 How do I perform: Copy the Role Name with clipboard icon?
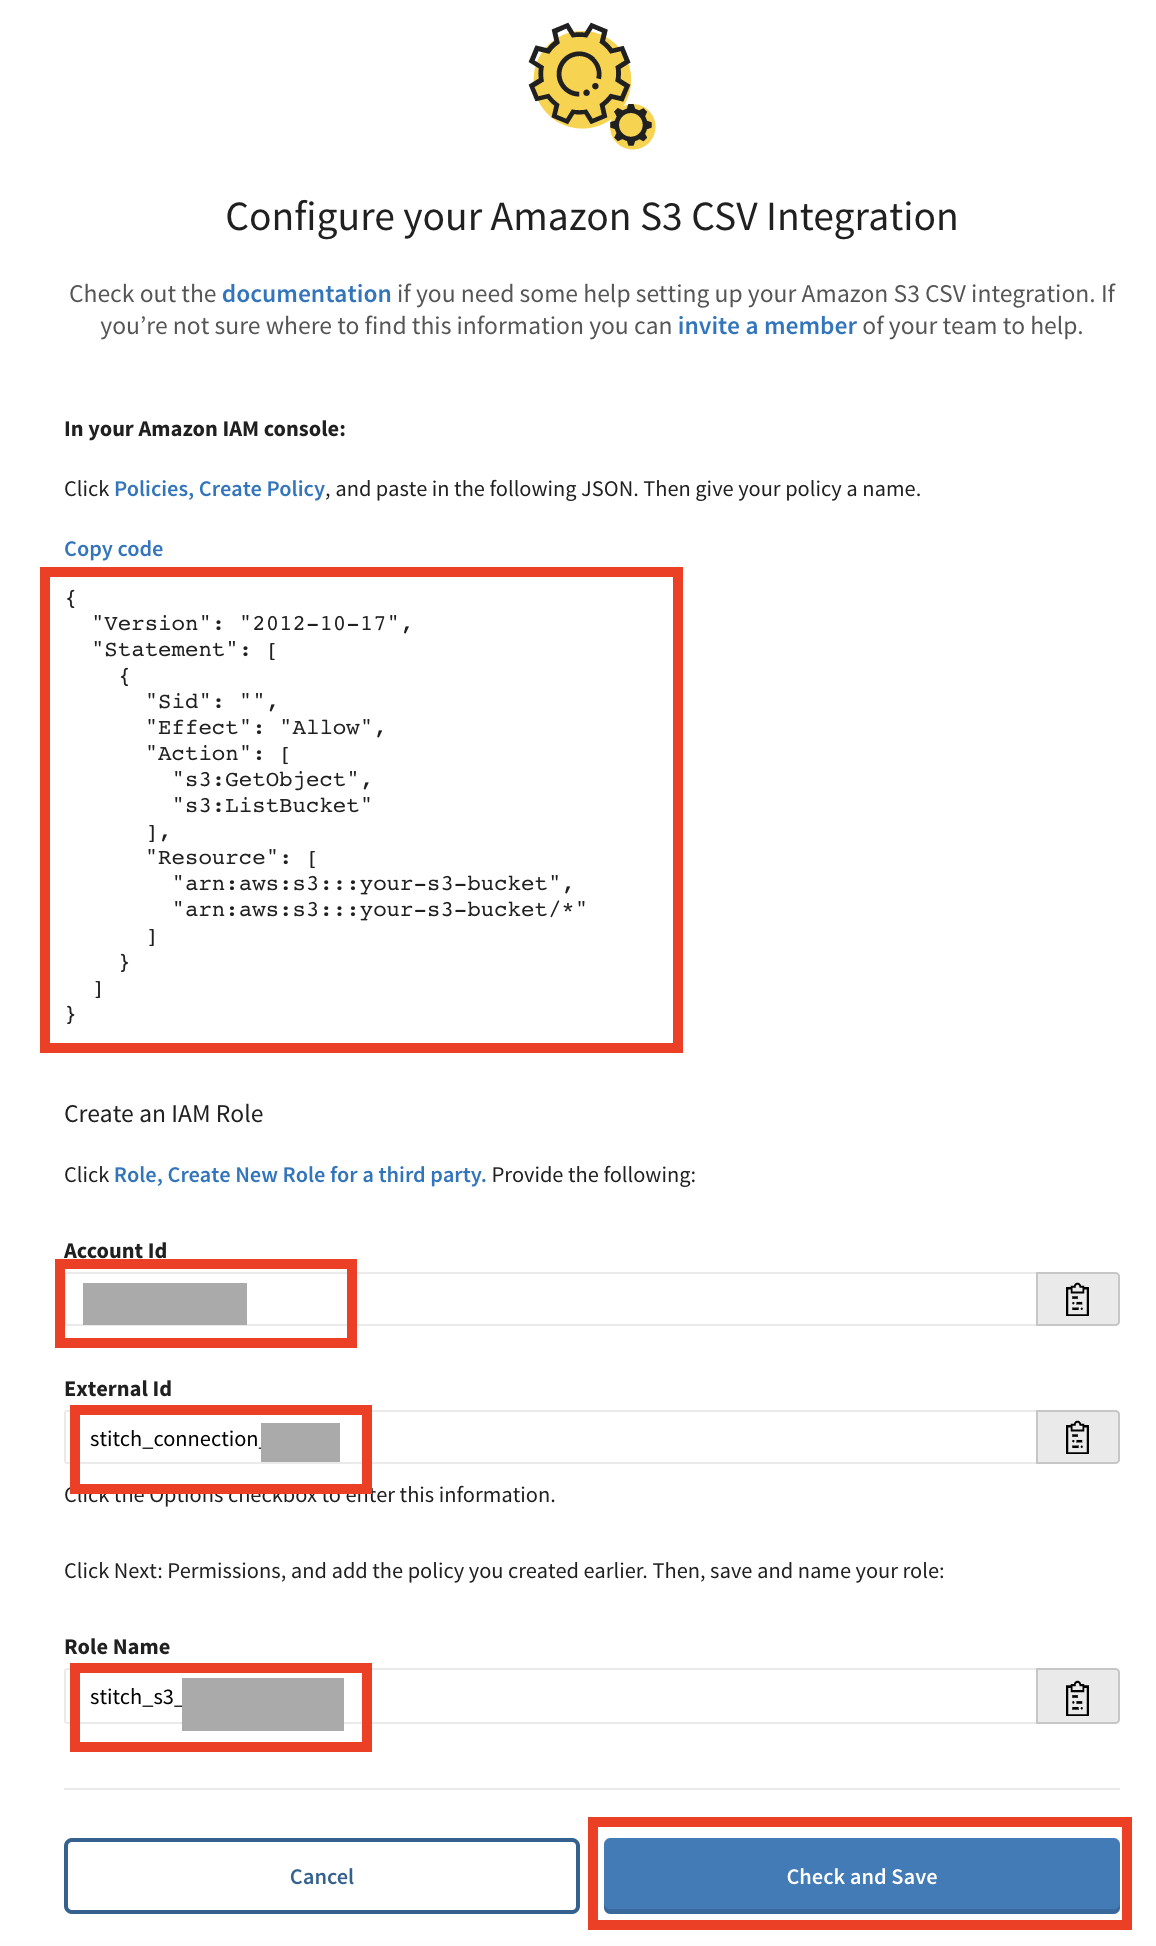[1077, 1696]
